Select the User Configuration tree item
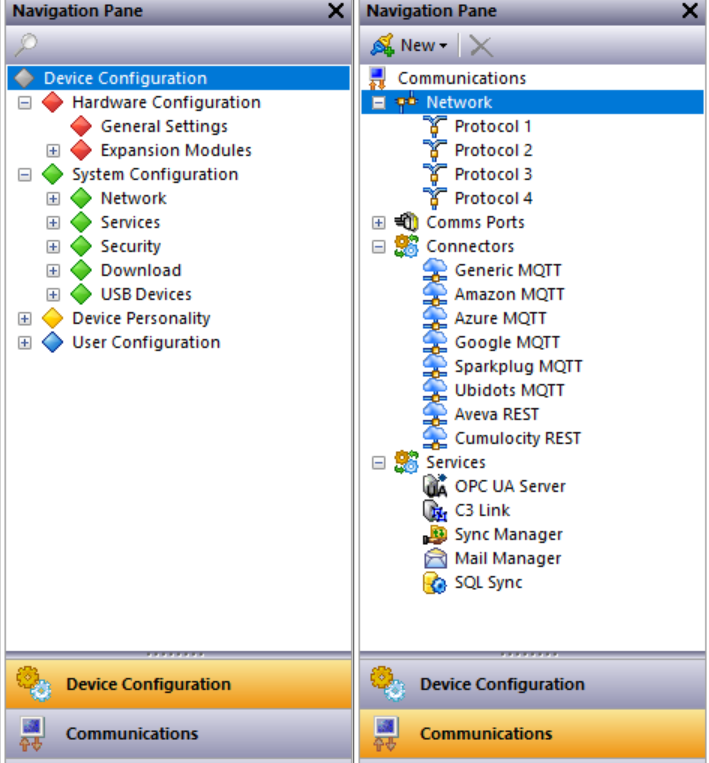709x763 pixels. [146, 343]
